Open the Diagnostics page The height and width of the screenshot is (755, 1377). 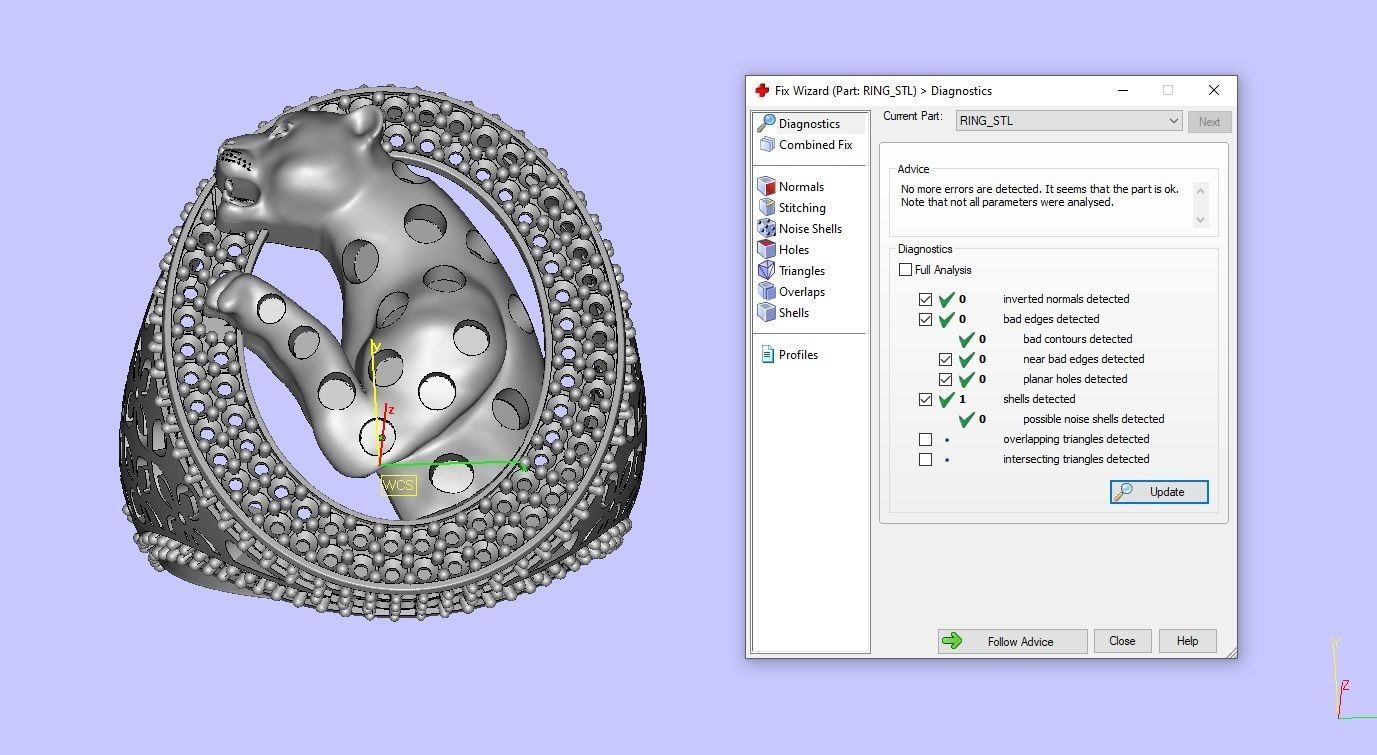(809, 124)
